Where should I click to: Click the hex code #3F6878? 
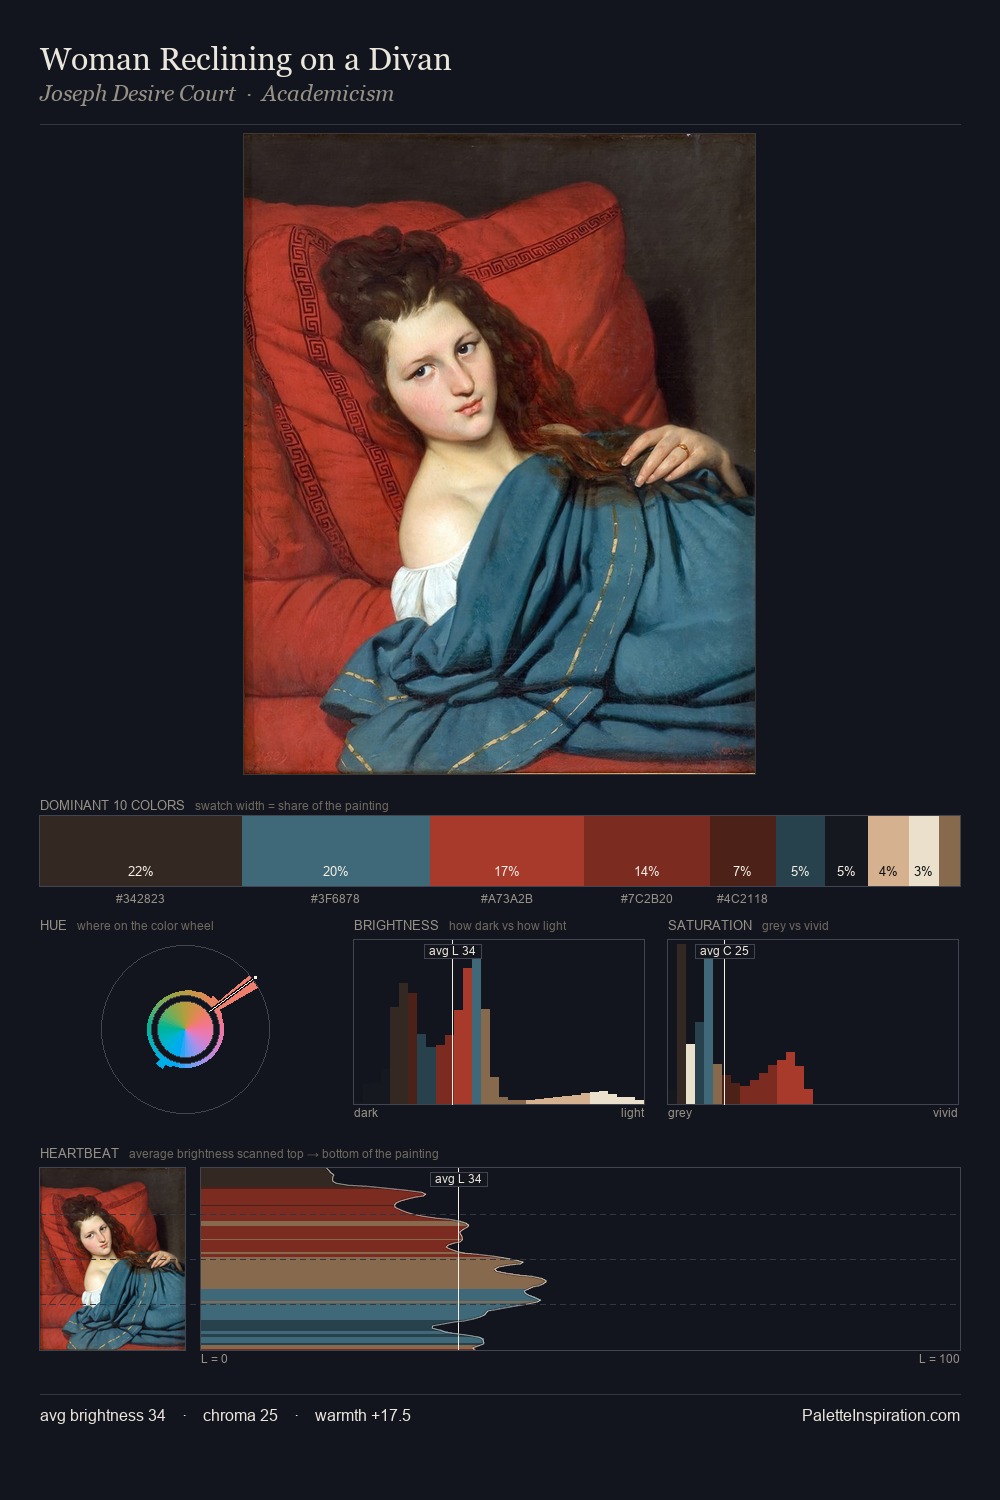[336, 899]
